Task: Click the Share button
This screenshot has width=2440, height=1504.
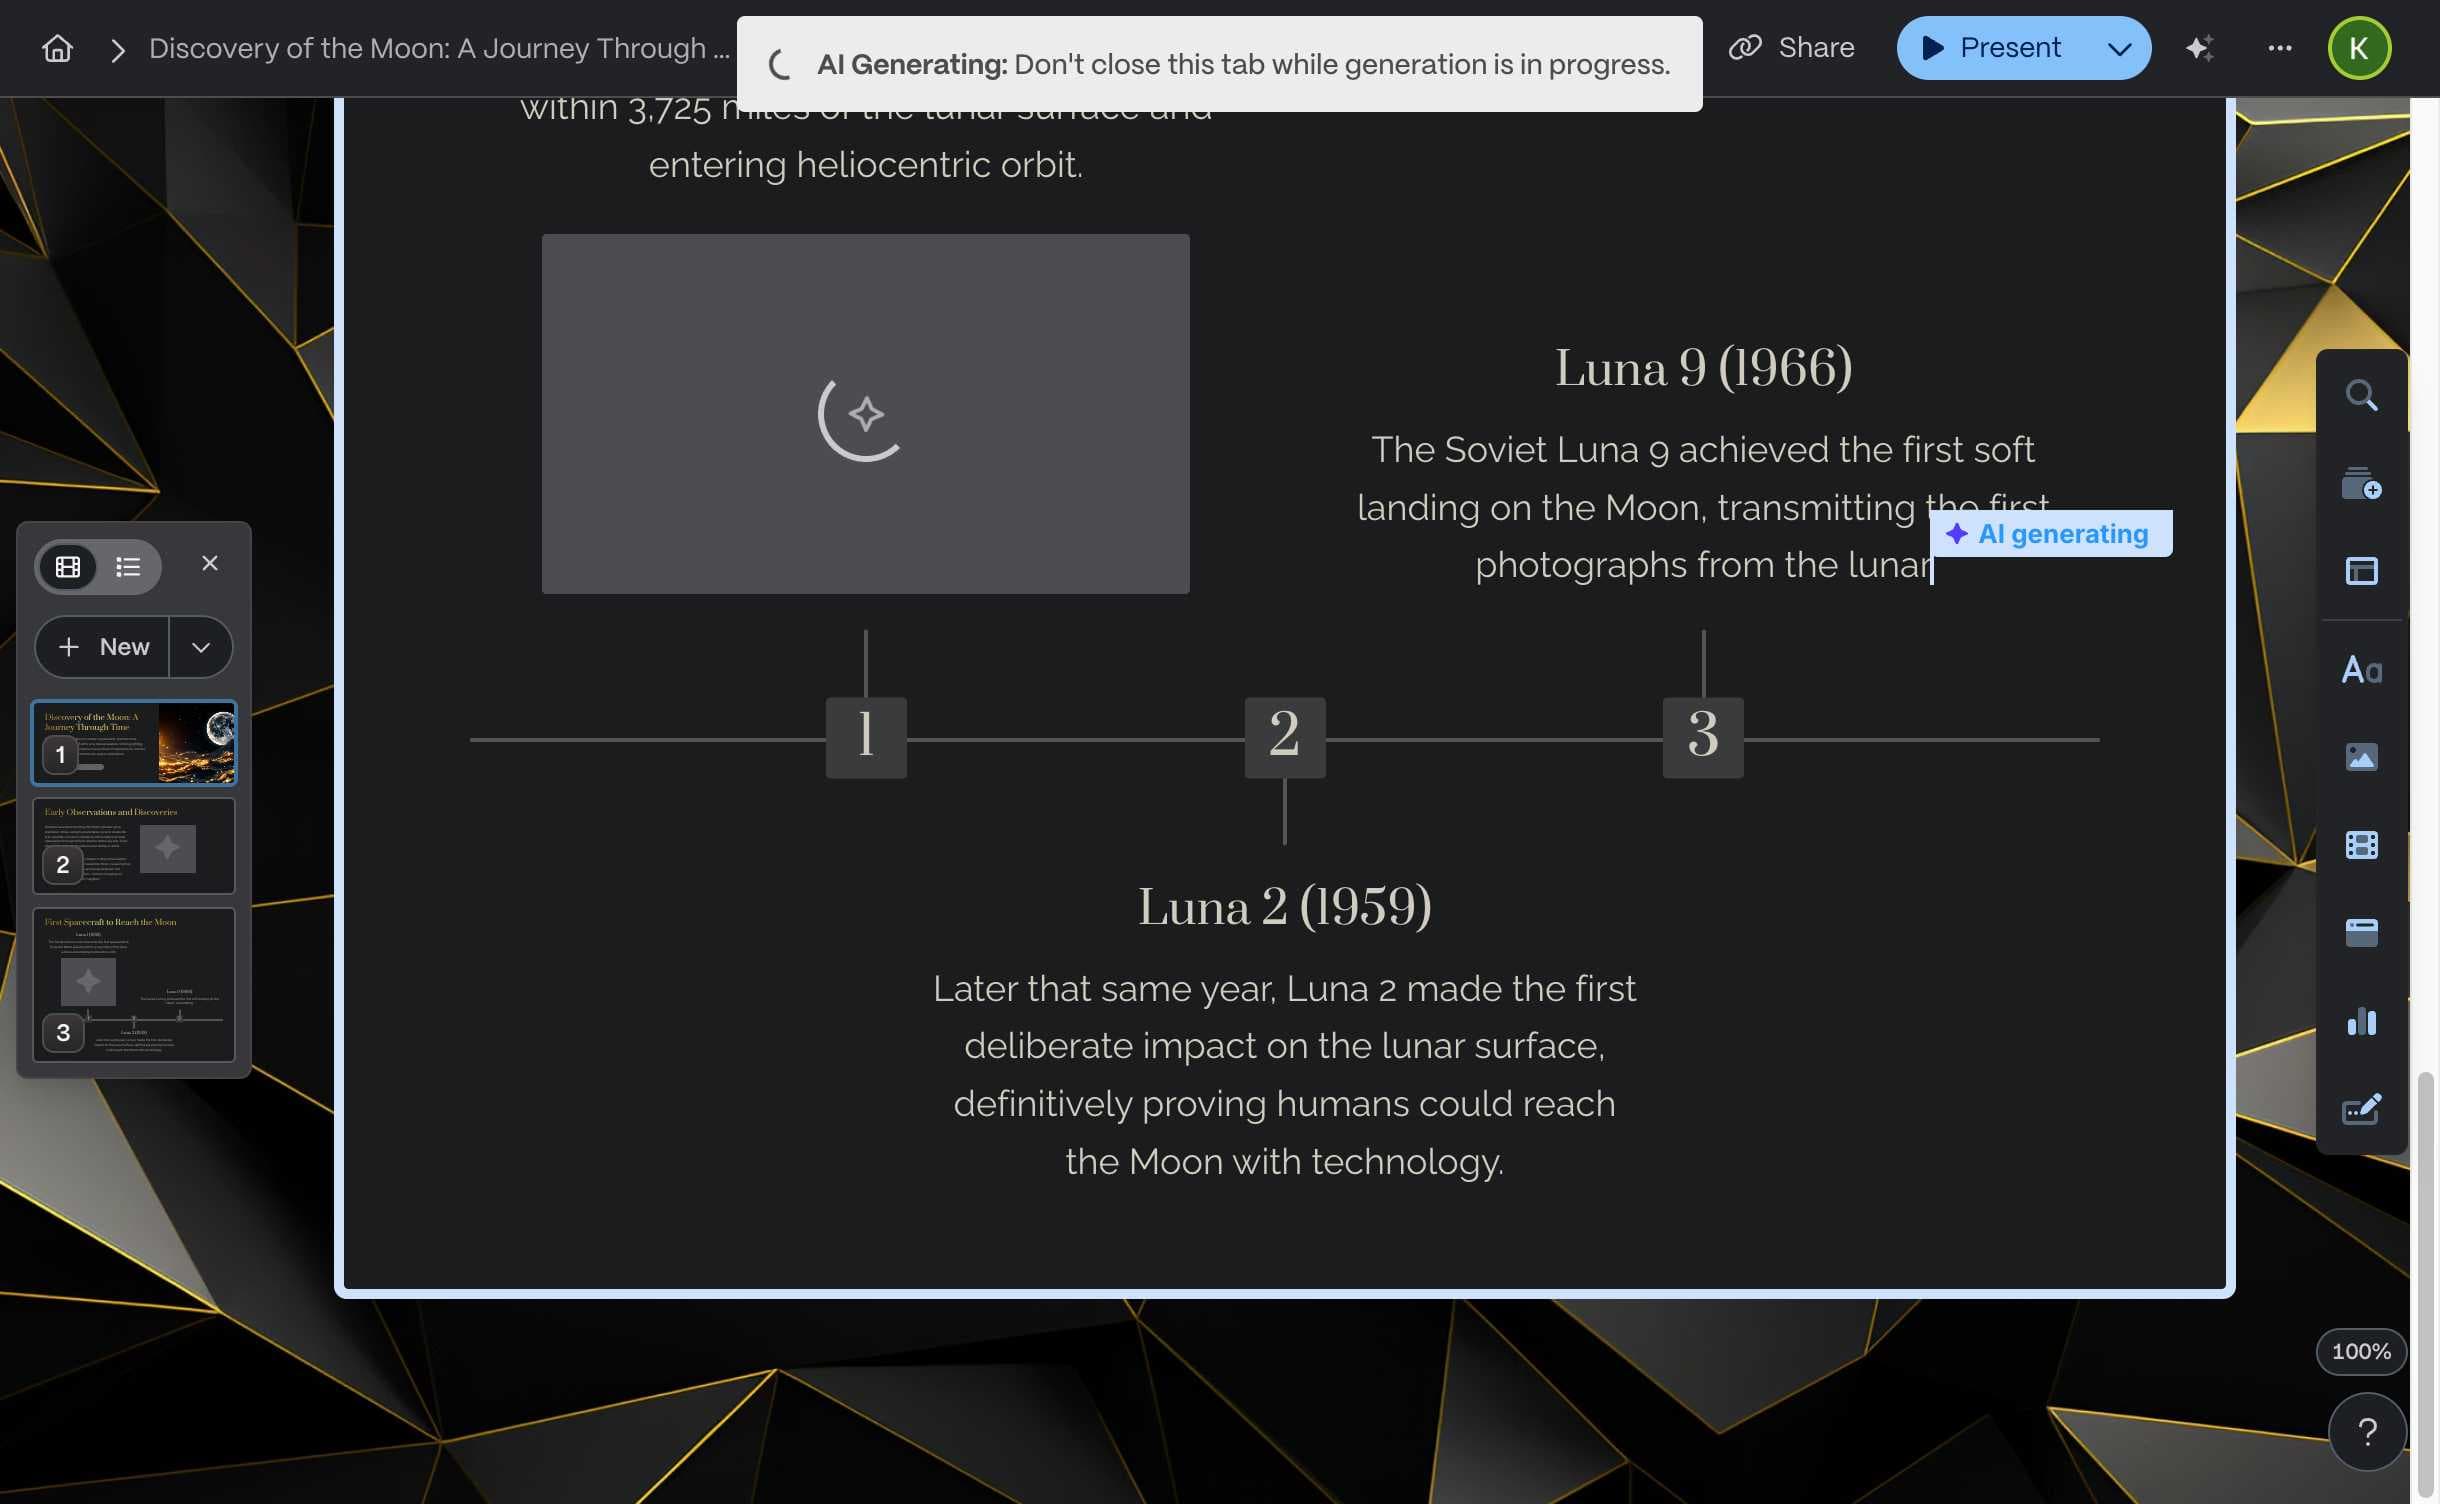Action: pyautogui.click(x=1792, y=48)
